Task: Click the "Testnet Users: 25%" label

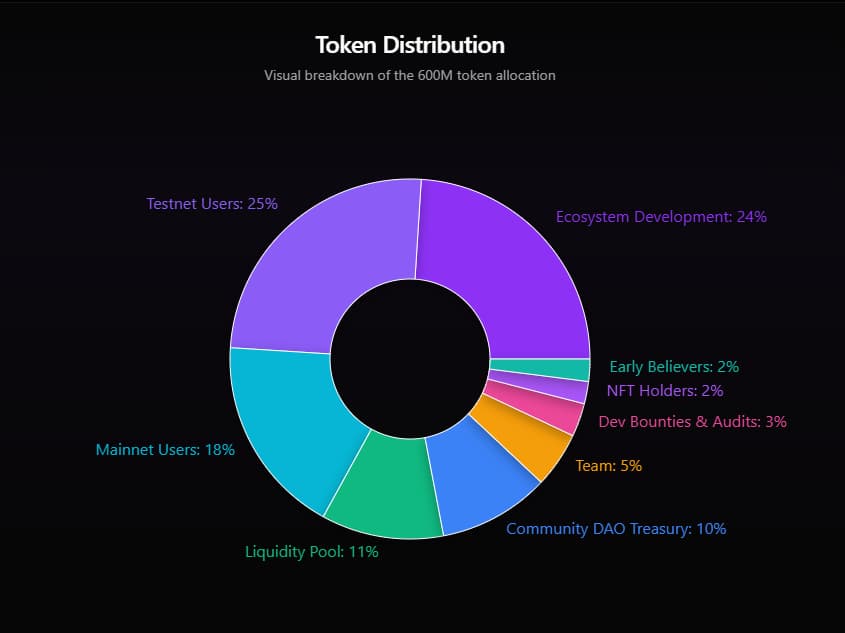Action: point(212,203)
